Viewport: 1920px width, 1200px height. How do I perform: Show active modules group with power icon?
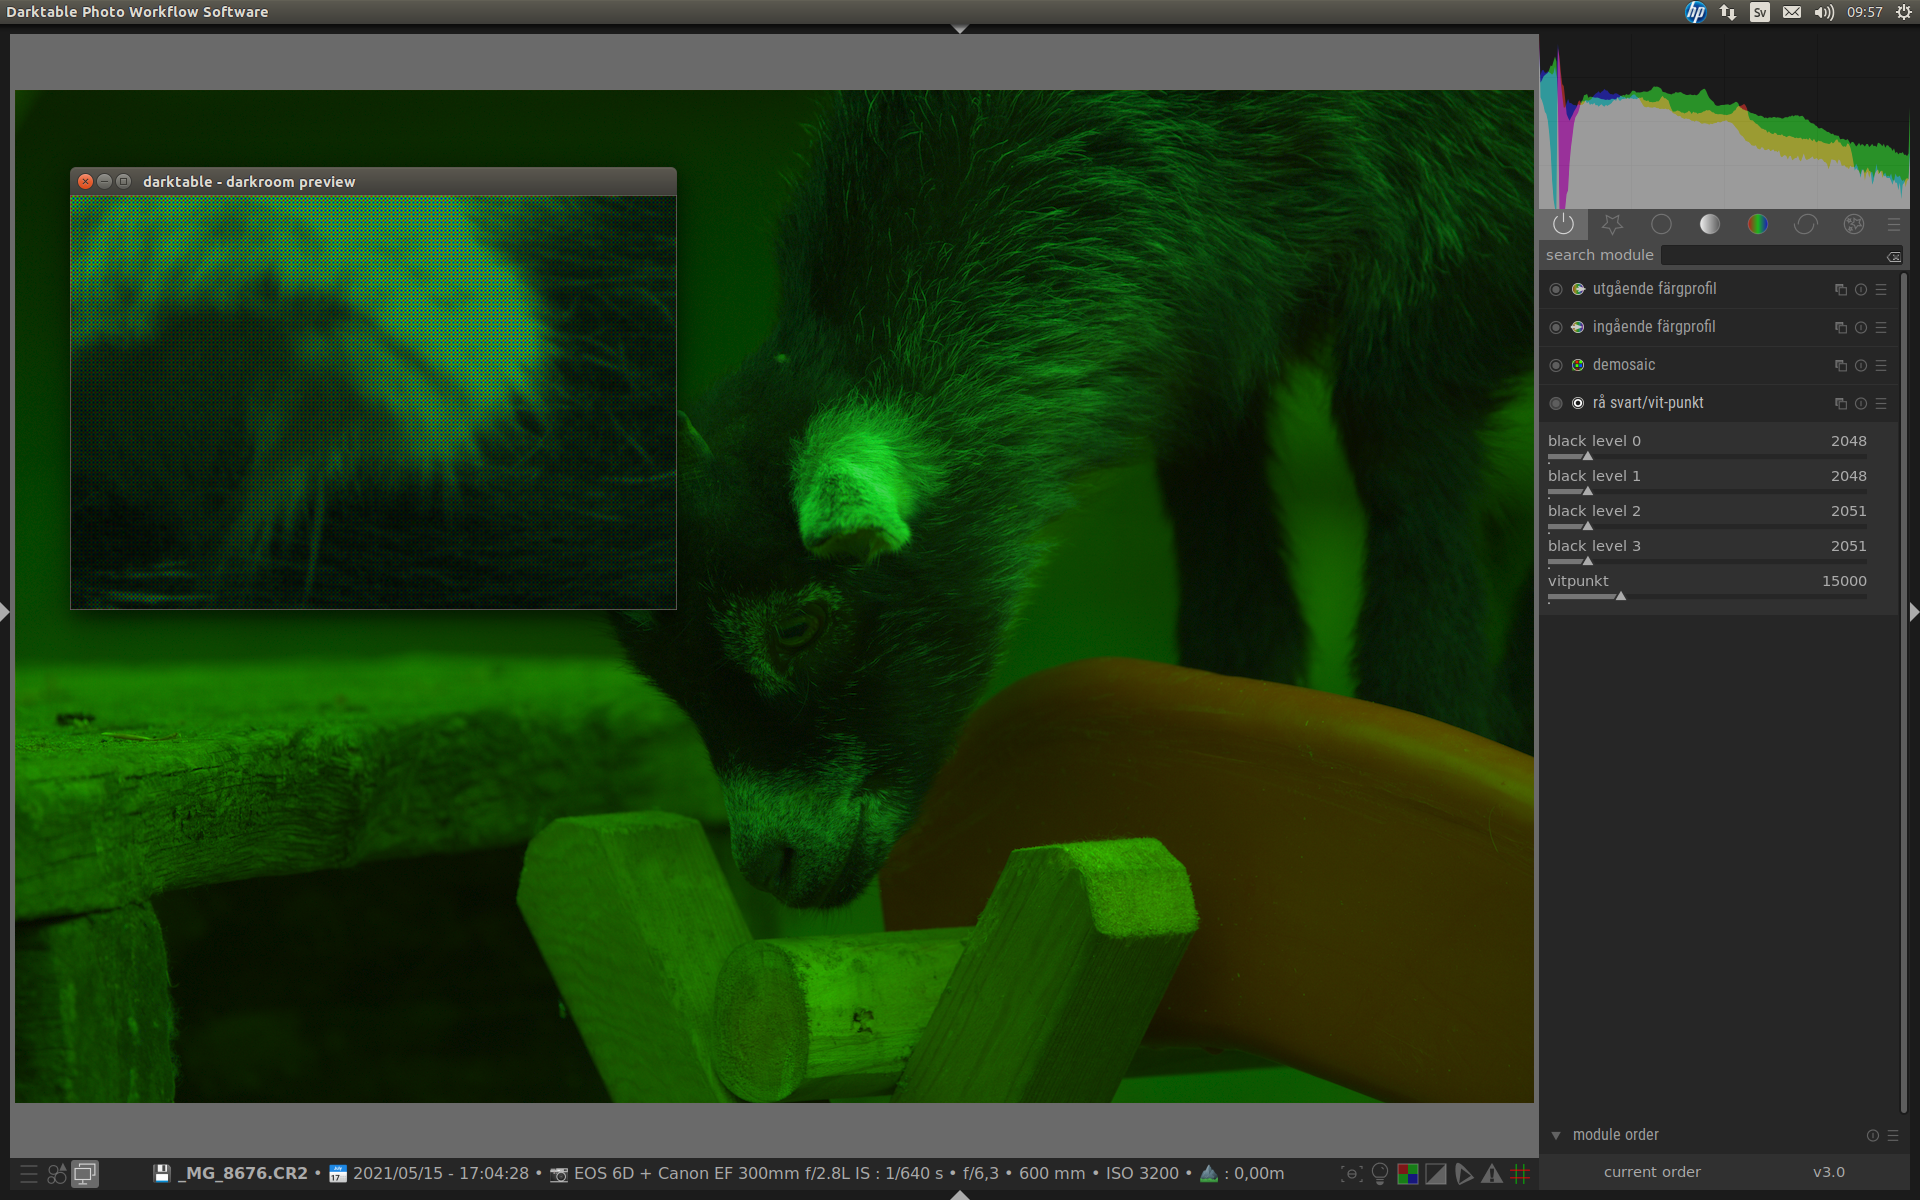coord(1563,224)
